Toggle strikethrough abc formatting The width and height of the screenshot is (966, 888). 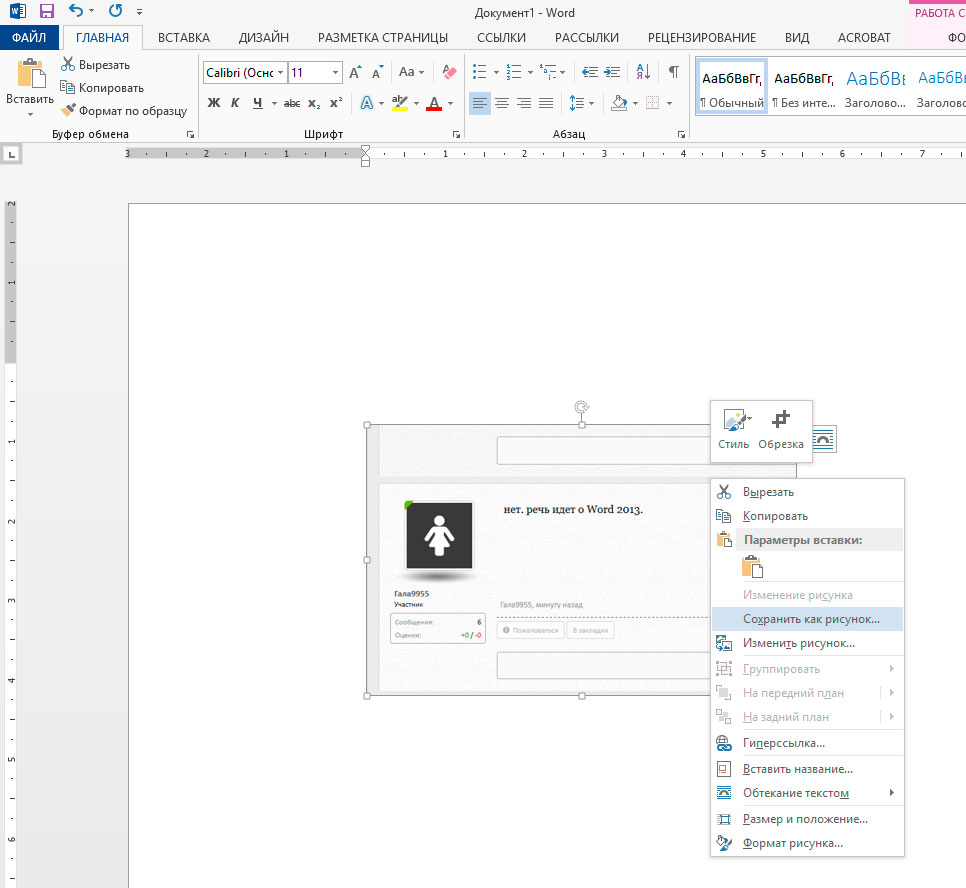(x=292, y=103)
